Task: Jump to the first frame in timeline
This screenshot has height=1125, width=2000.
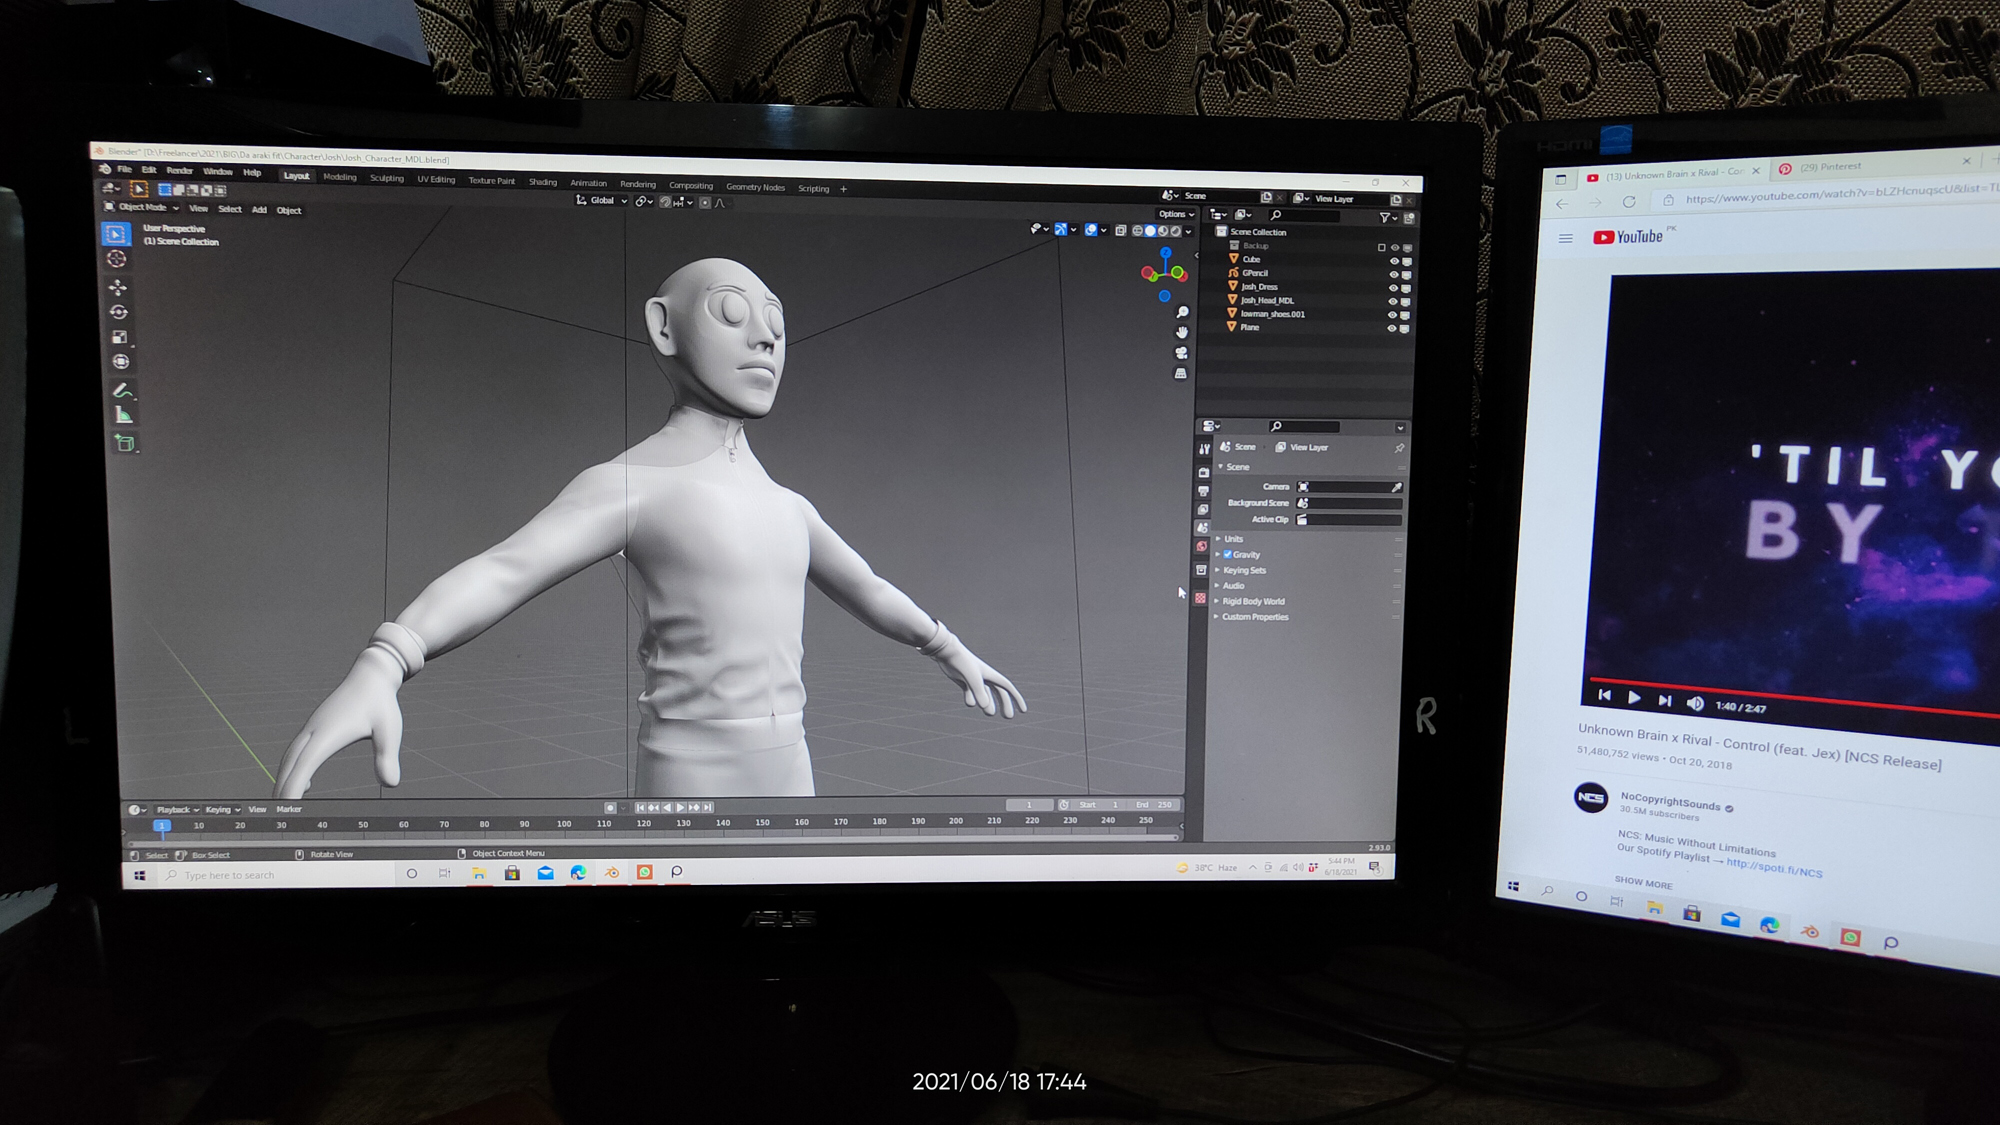Action: click(x=640, y=808)
